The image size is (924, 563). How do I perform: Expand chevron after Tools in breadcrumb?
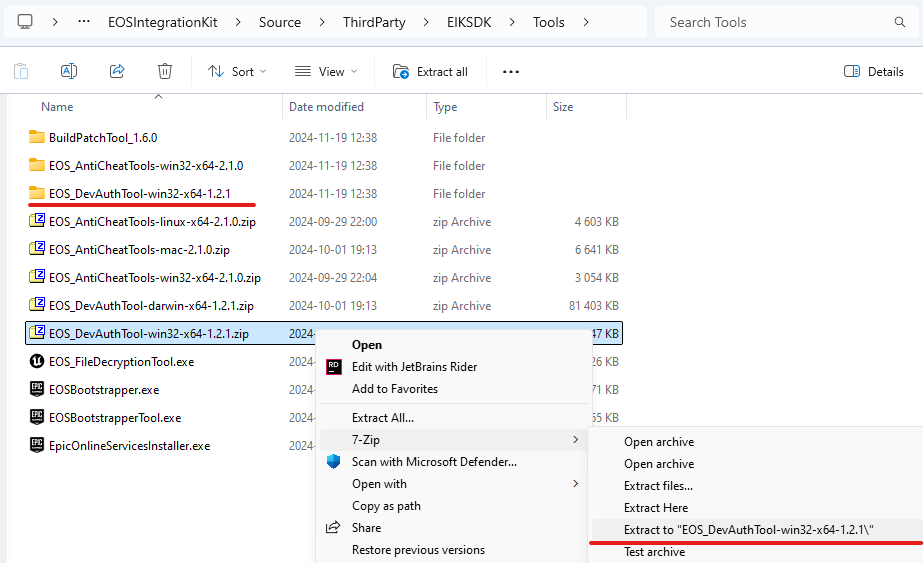(x=612, y=22)
